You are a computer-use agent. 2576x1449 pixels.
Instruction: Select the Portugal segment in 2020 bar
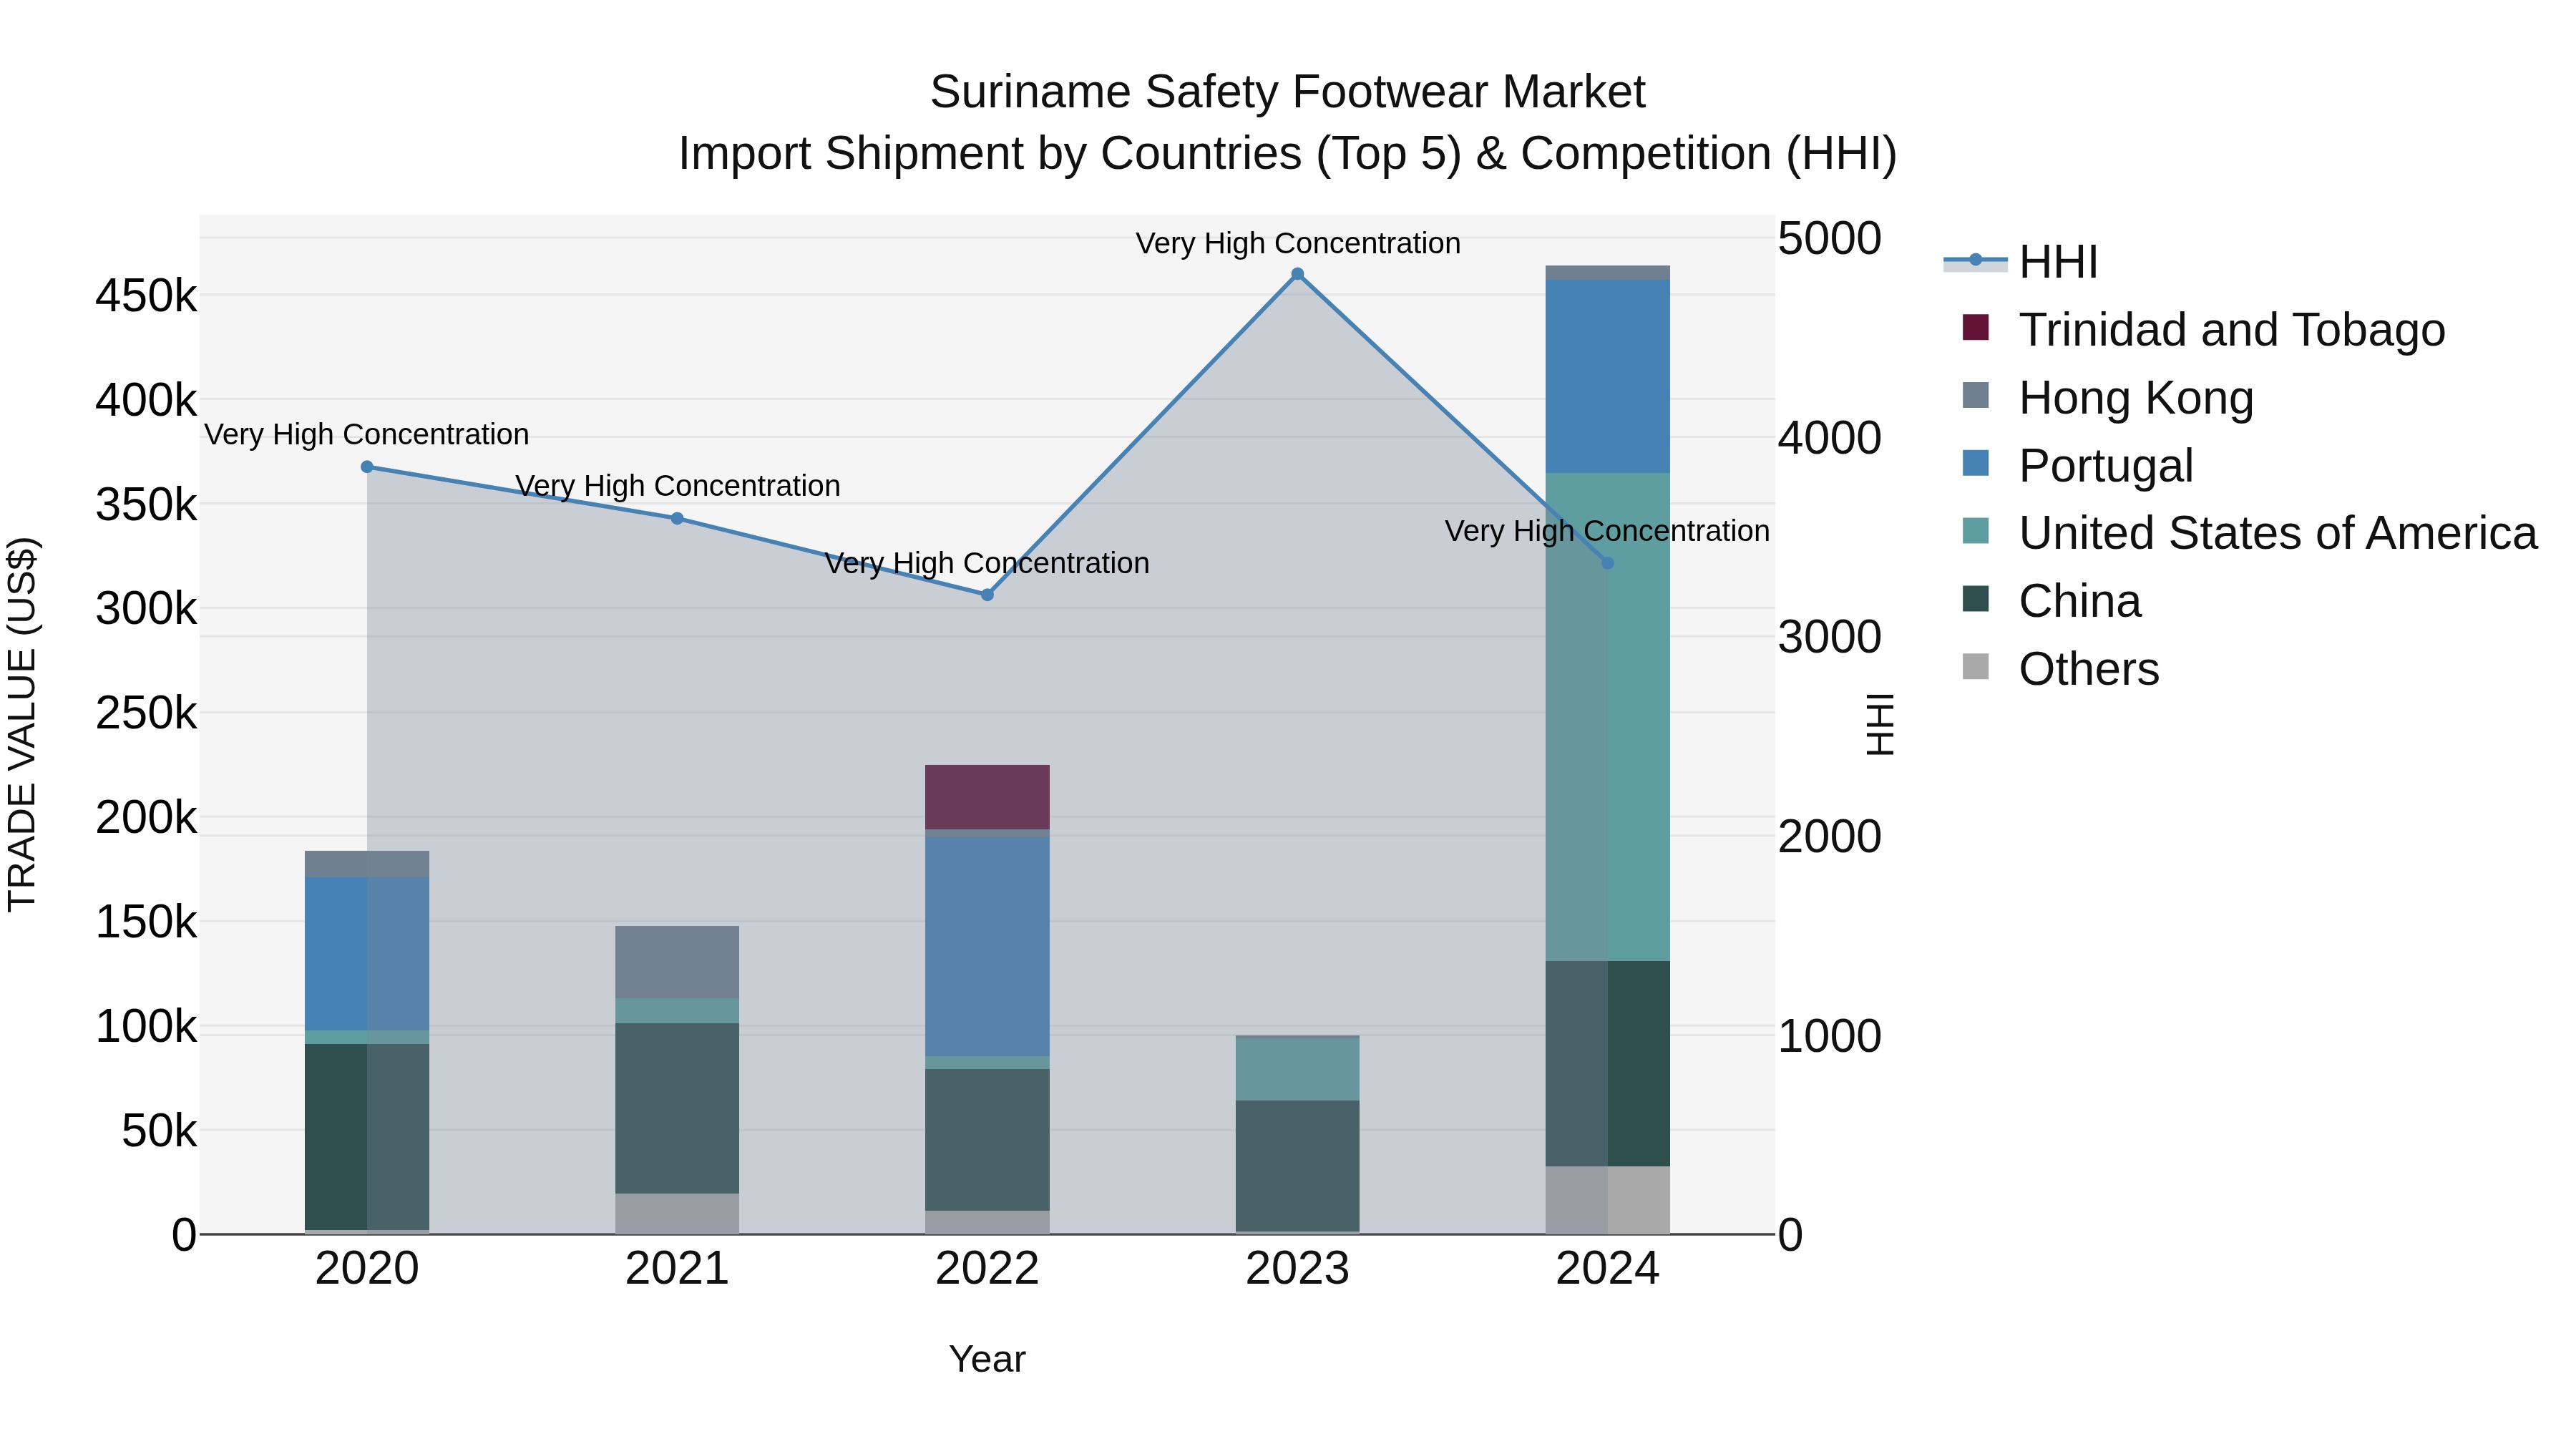pyautogui.click(x=367, y=954)
